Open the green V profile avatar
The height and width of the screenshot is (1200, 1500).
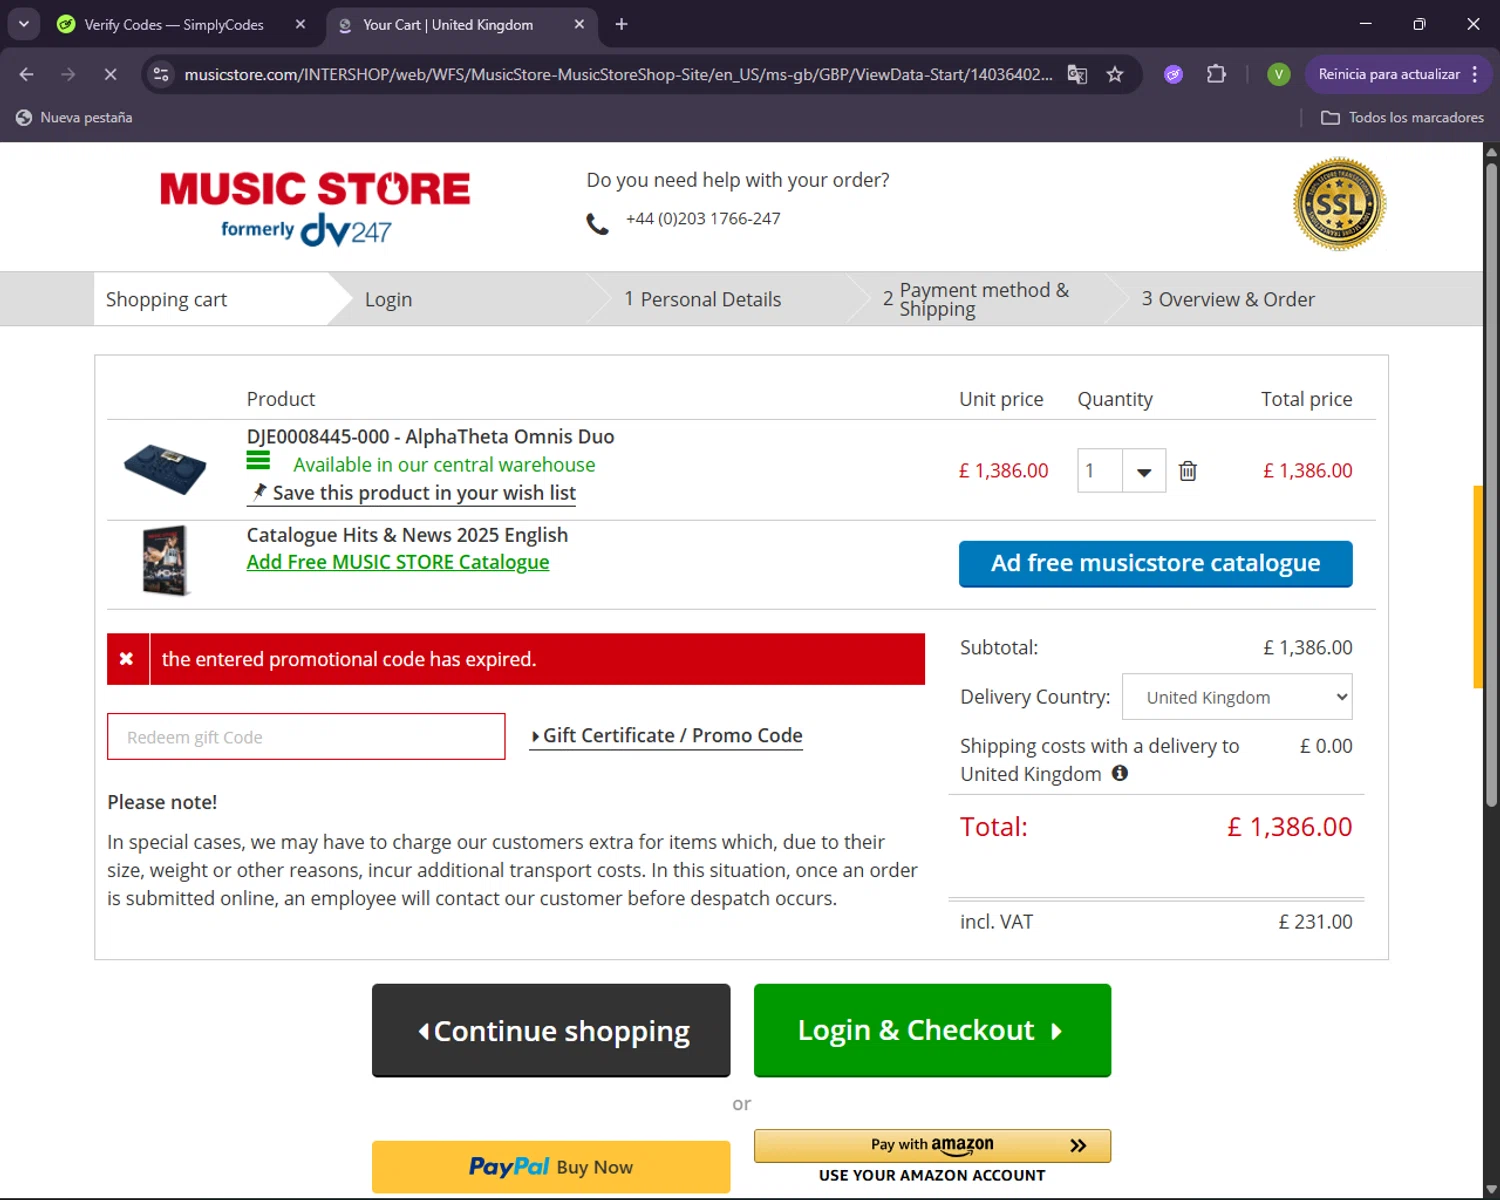[1278, 74]
